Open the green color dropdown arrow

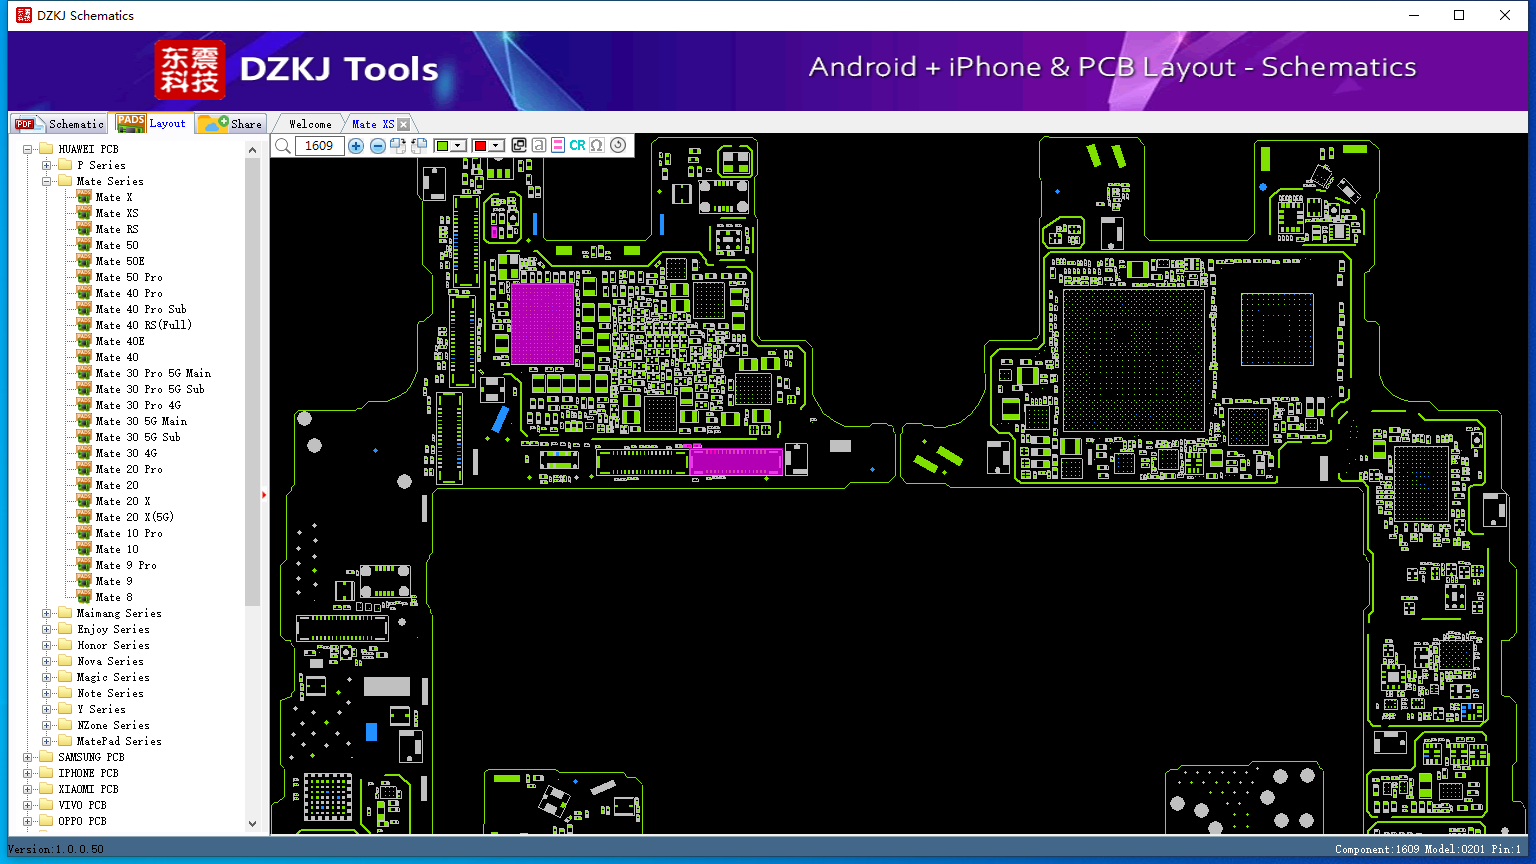point(458,146)
